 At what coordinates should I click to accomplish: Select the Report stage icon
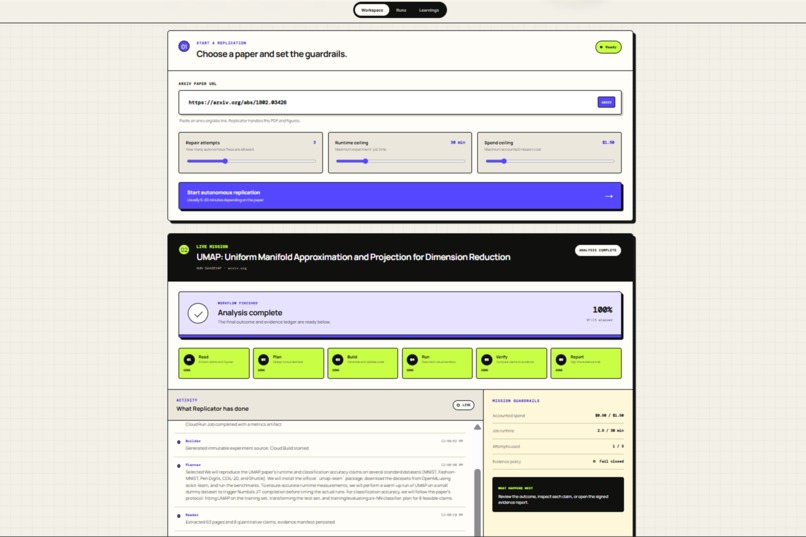pos(561,359)
